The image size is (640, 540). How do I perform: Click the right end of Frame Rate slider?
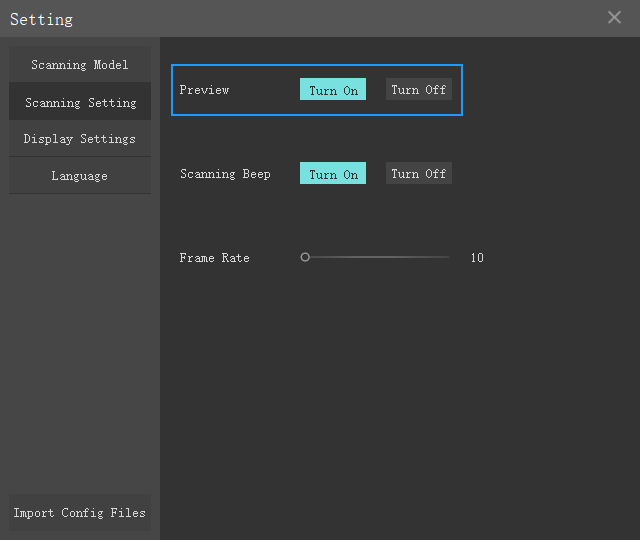coord(447,257)
